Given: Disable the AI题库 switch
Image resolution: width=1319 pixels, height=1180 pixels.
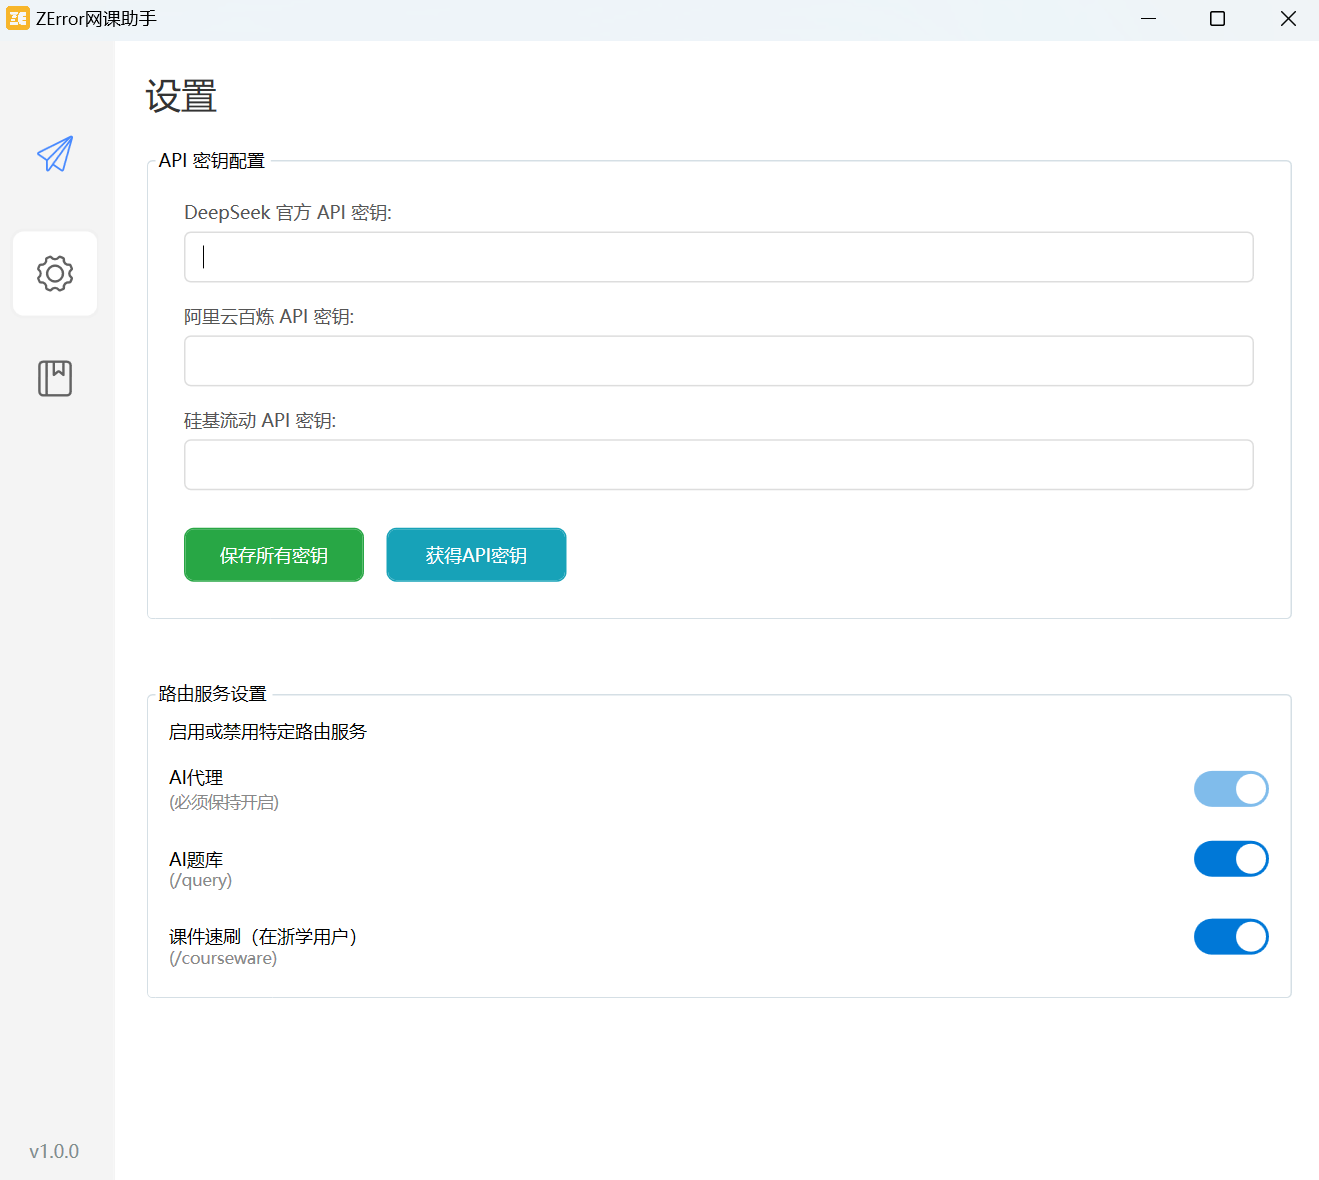Looking at the screenshot, I should click(1230, 859).
